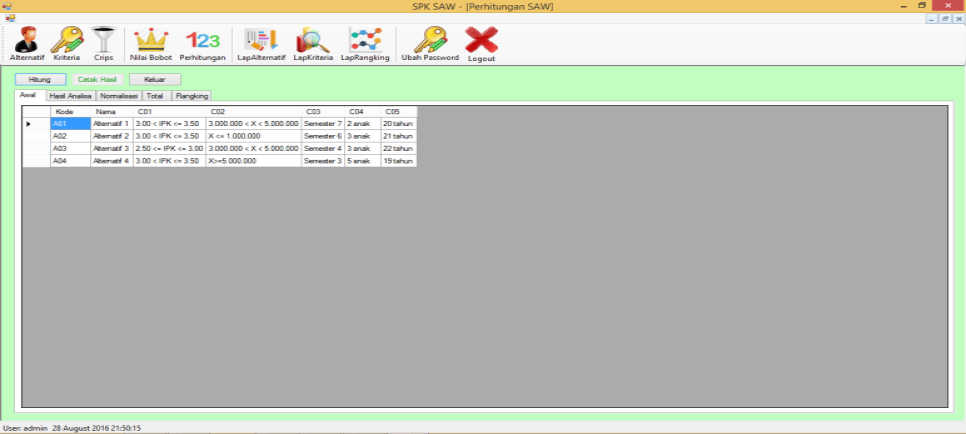Select the Alternatif 3 name cell
966x434 pixels.
click(x=112, y=148)
